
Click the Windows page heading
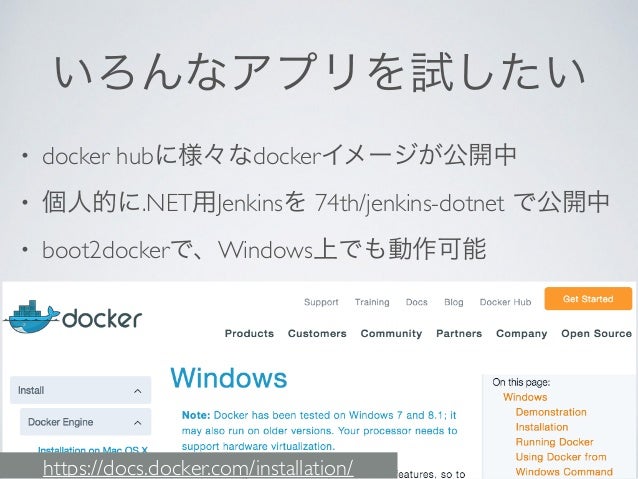pyautogui.click(x=229, y=378)
